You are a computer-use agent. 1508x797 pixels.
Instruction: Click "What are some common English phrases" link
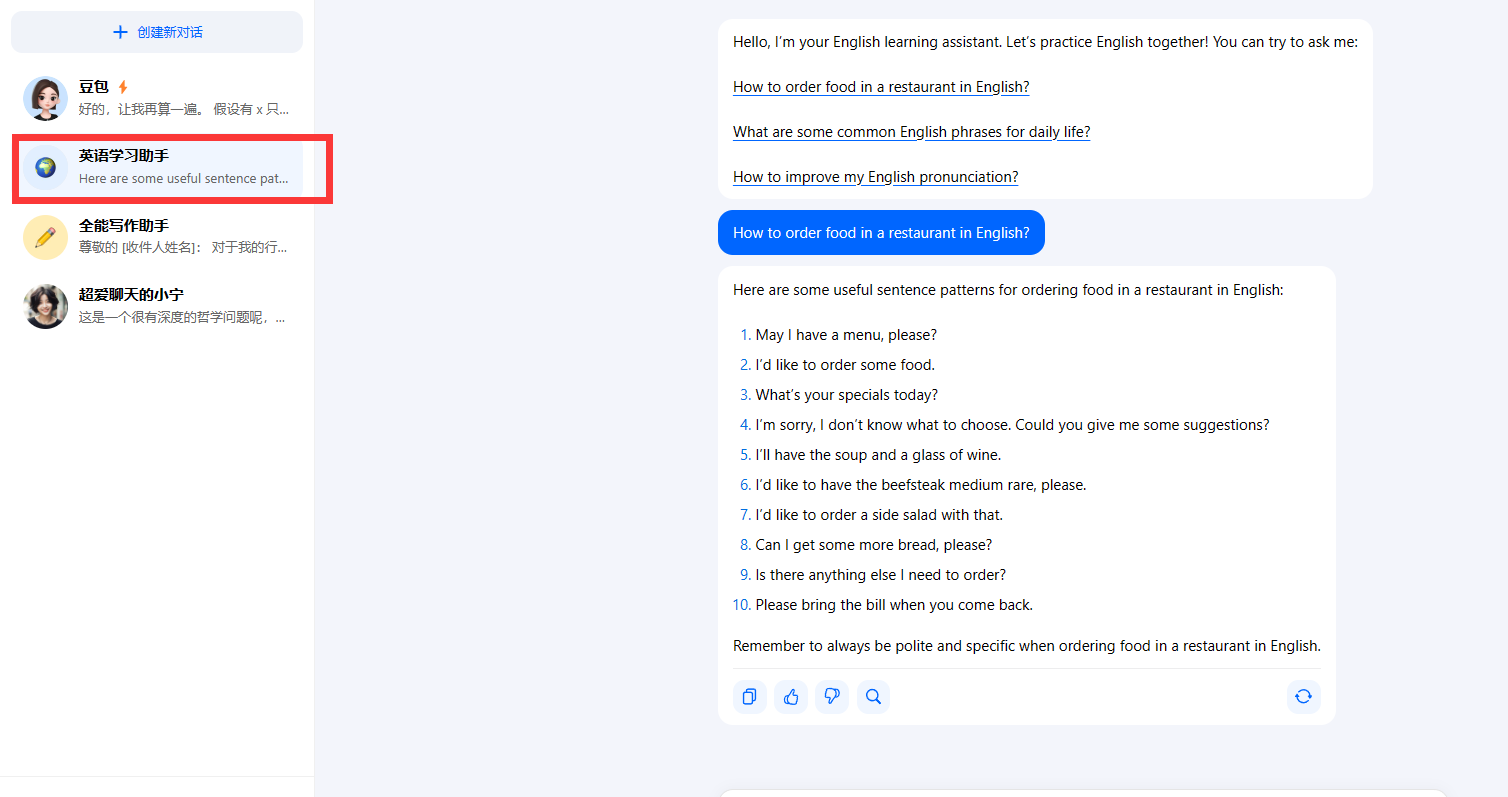pos(911,132)
